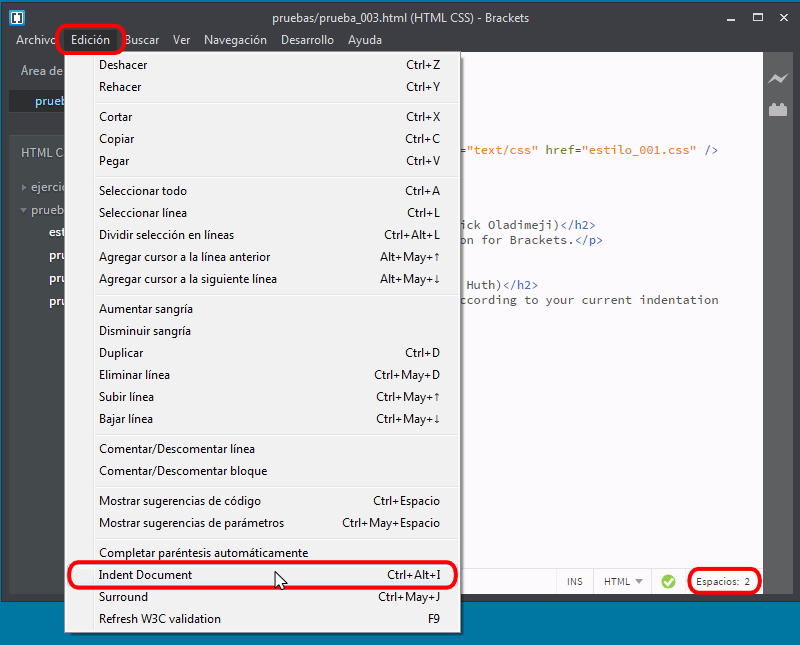
Task: Click Refresh W3C validation
Action: pyautogui.click(x=263, y=619)
